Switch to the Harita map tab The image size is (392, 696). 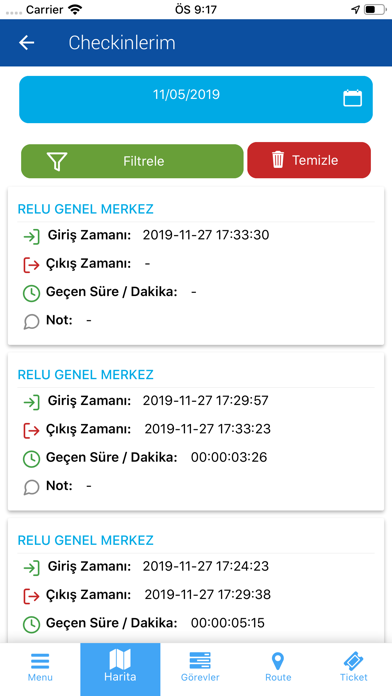120,668
